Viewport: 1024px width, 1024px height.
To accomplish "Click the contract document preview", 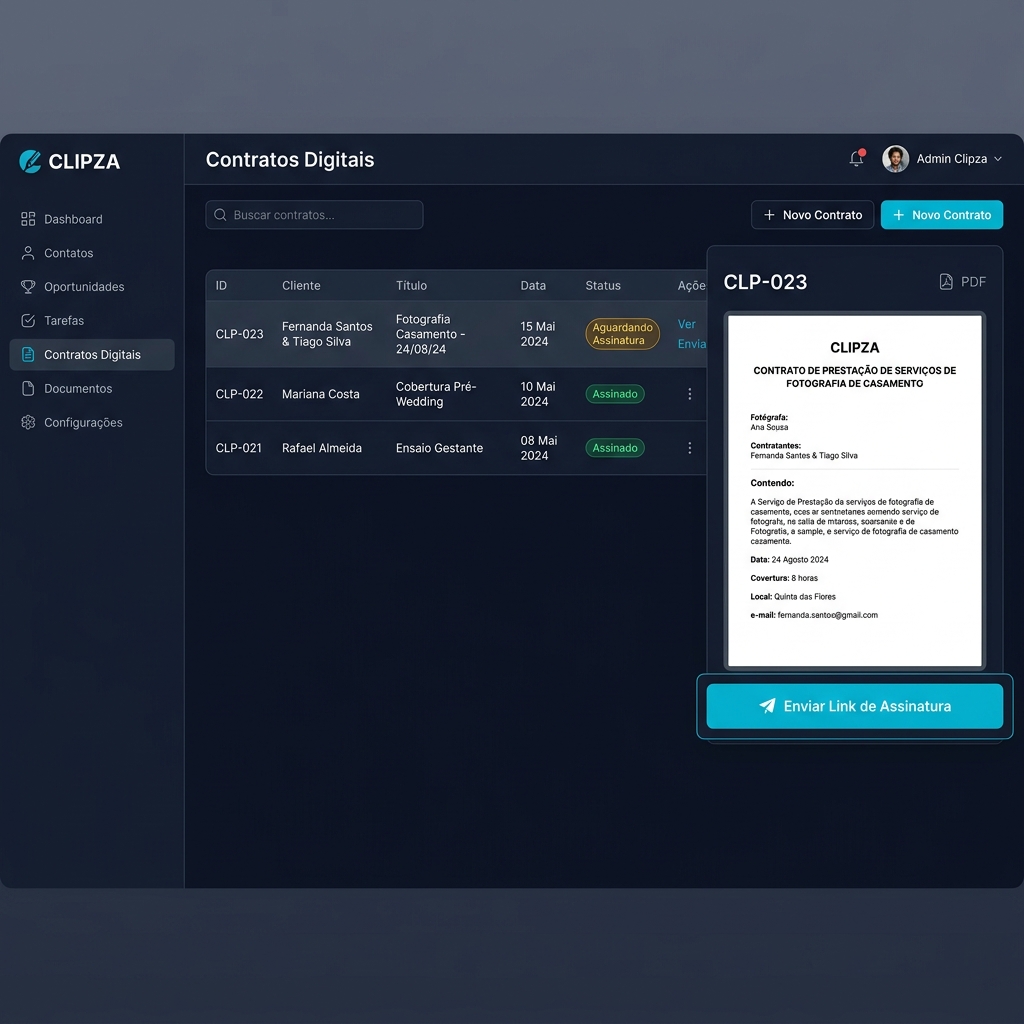I will [854, 491].
